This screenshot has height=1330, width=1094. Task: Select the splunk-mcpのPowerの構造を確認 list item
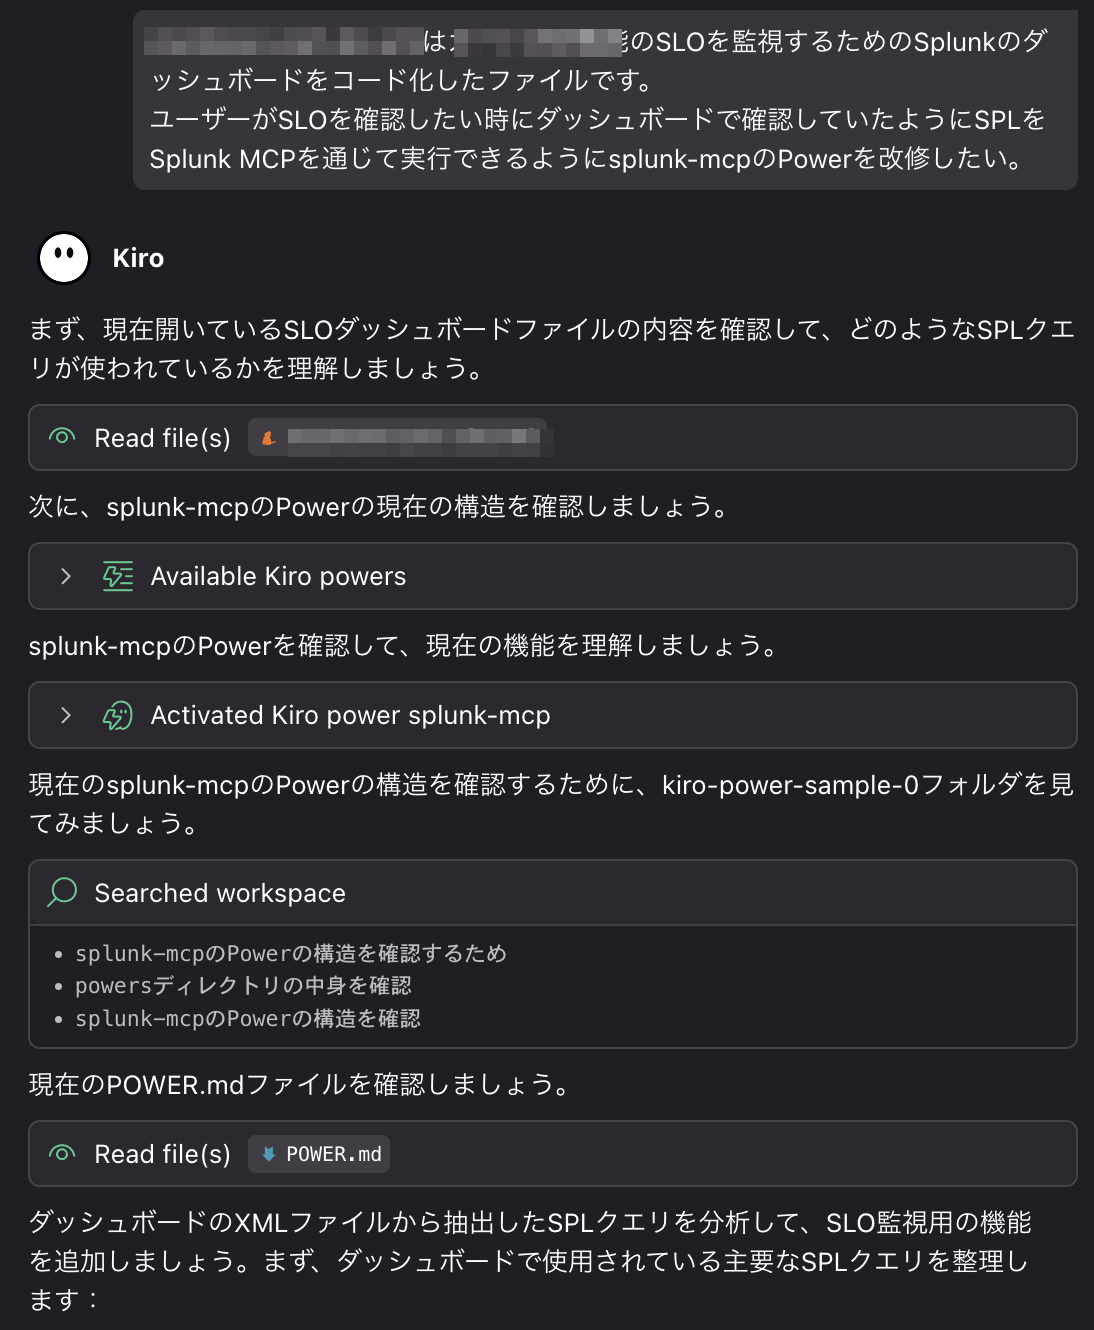[248, 1018]
